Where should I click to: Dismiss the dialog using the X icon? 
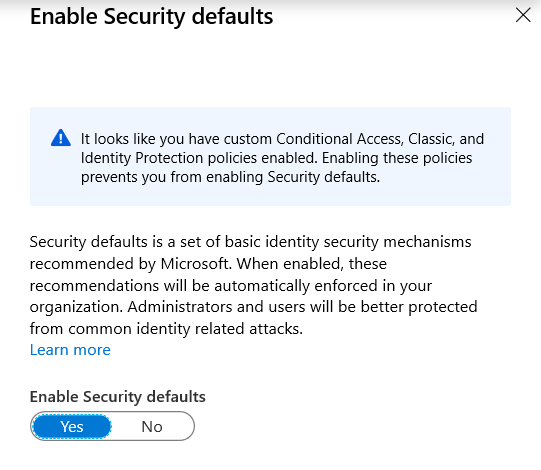[523, 16]
